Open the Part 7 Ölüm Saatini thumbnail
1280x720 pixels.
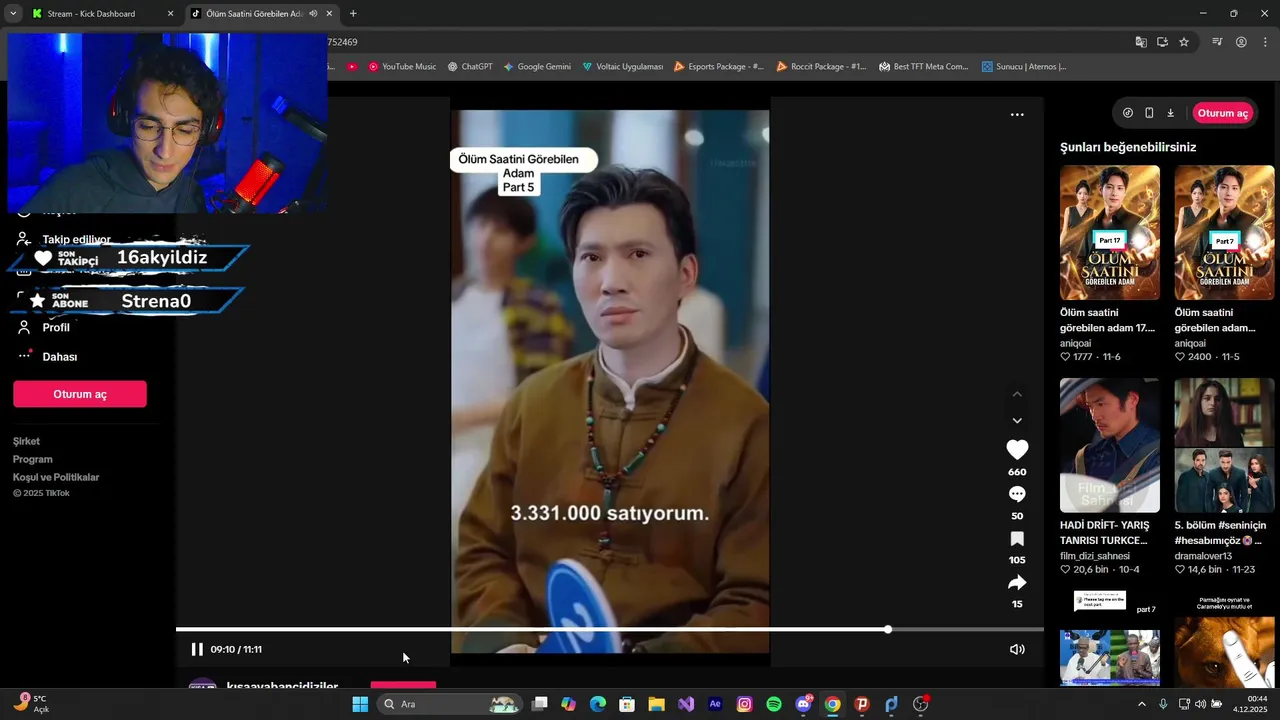click(1224, 233)
